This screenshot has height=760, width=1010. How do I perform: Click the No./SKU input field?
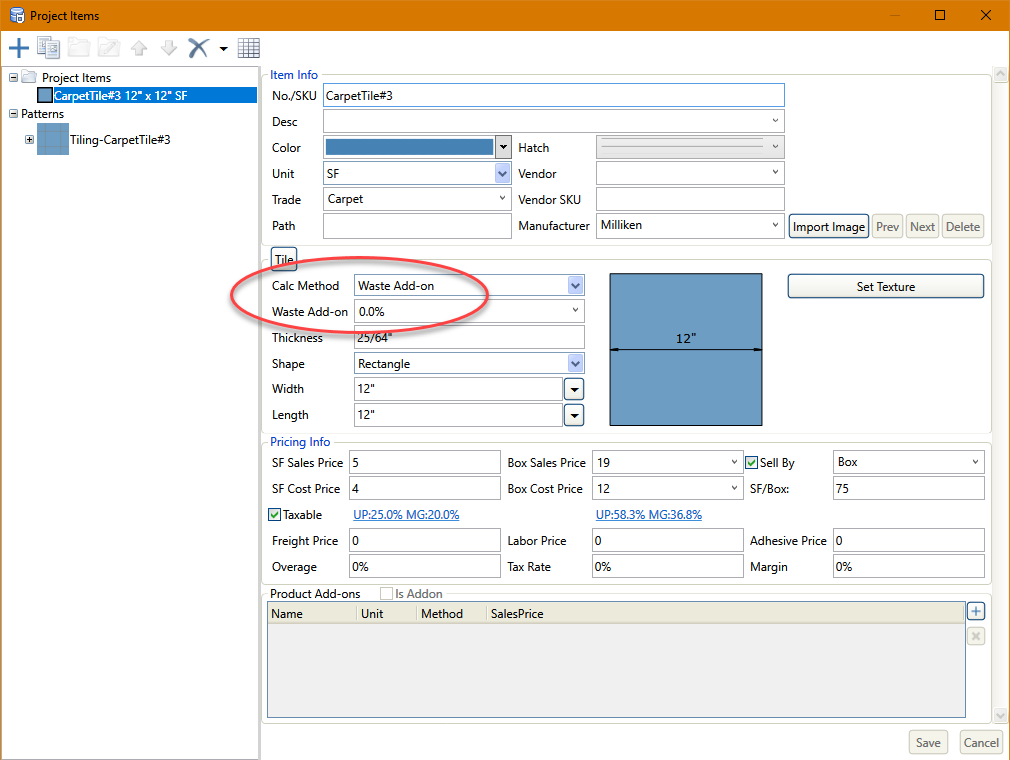[x=553, y=95]
